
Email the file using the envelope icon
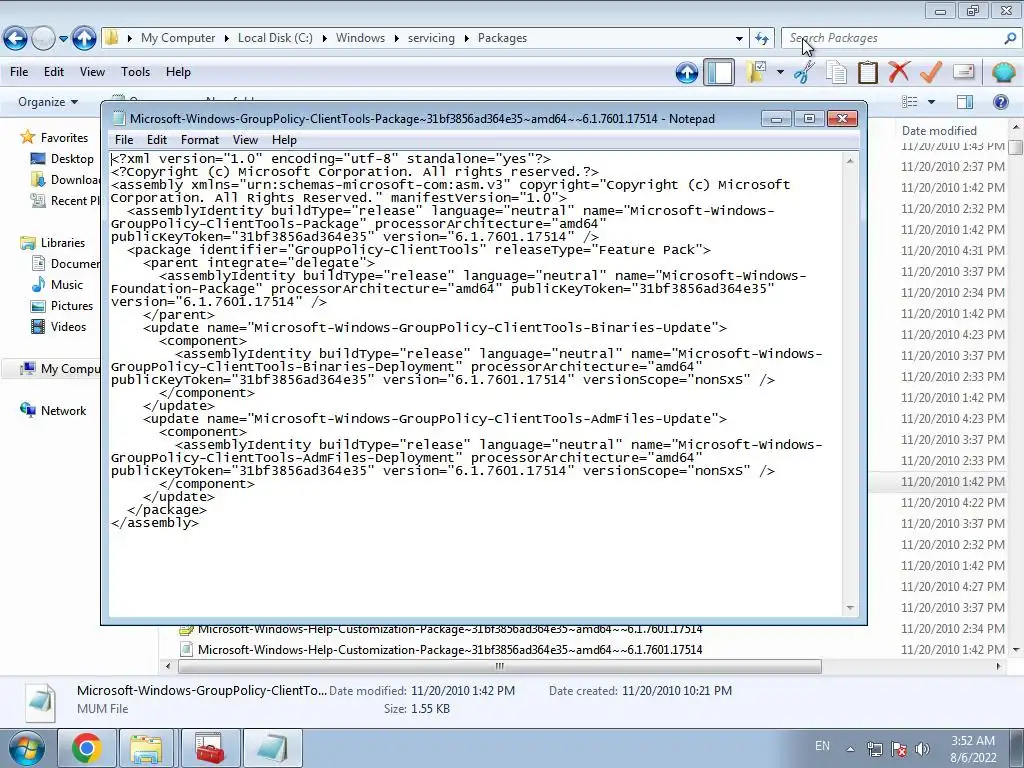964,71
